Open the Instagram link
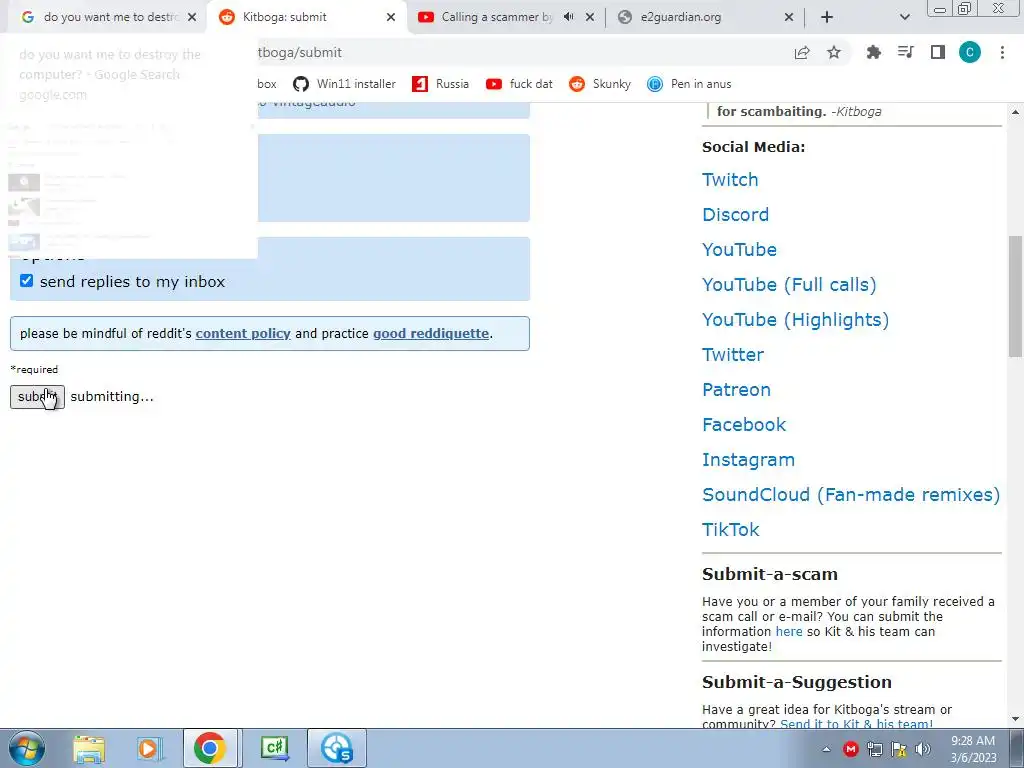1024x768 pixels. pyautogui.click(x=748, y=460)
